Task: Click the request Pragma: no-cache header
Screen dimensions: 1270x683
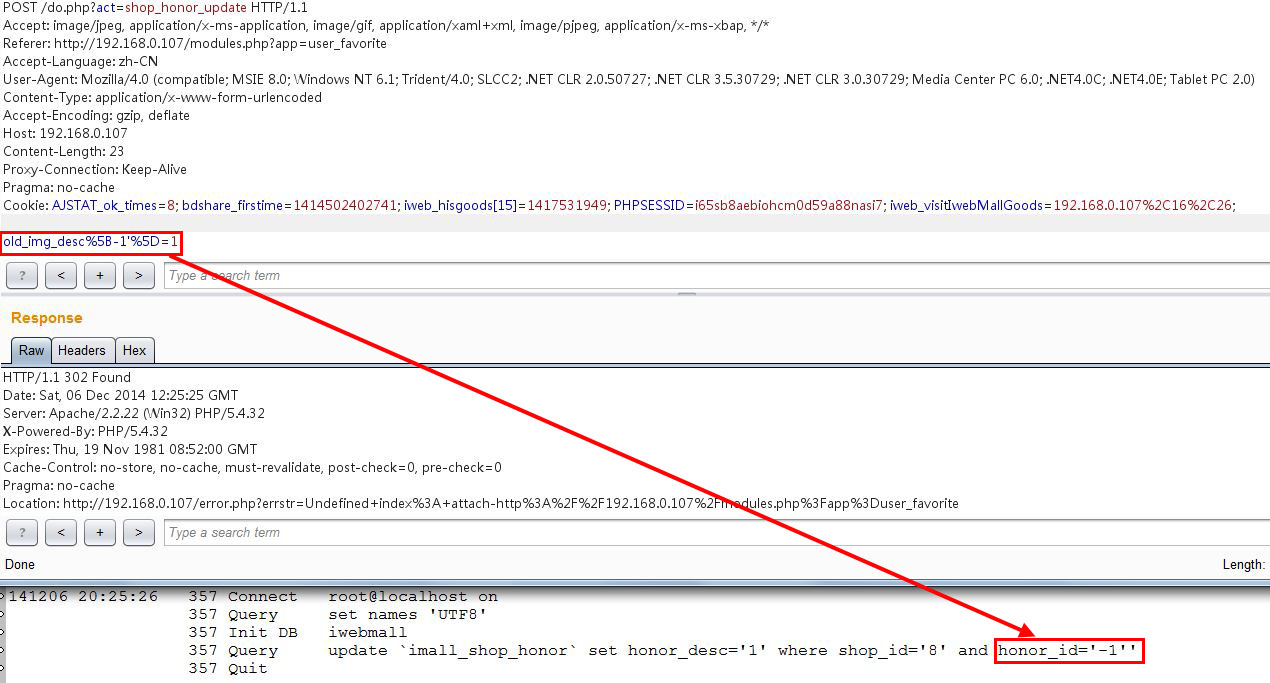Action: 59,187
